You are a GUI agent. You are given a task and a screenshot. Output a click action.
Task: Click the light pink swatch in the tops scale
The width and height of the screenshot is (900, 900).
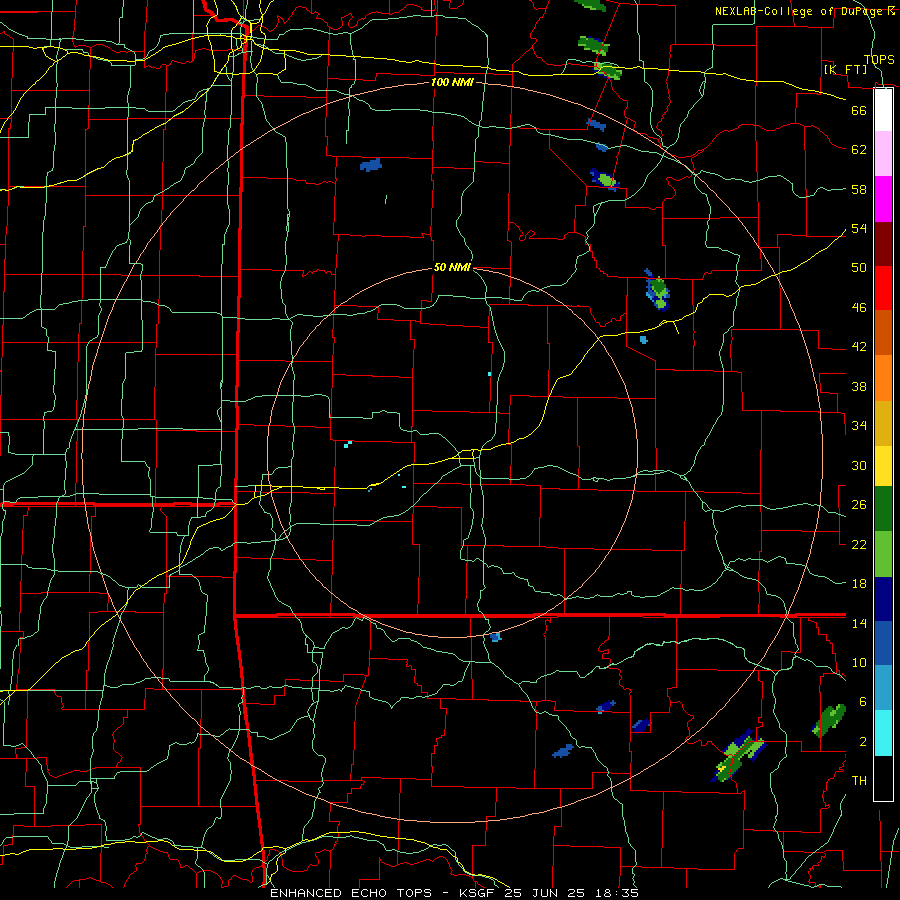883,154
